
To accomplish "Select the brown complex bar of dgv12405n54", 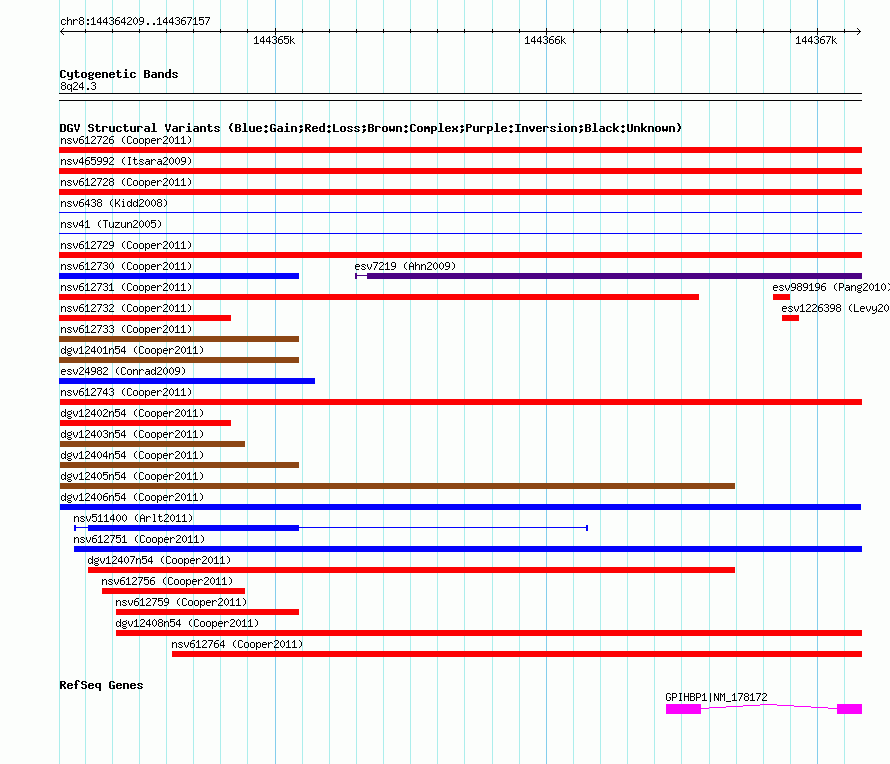I will [397, 486].
